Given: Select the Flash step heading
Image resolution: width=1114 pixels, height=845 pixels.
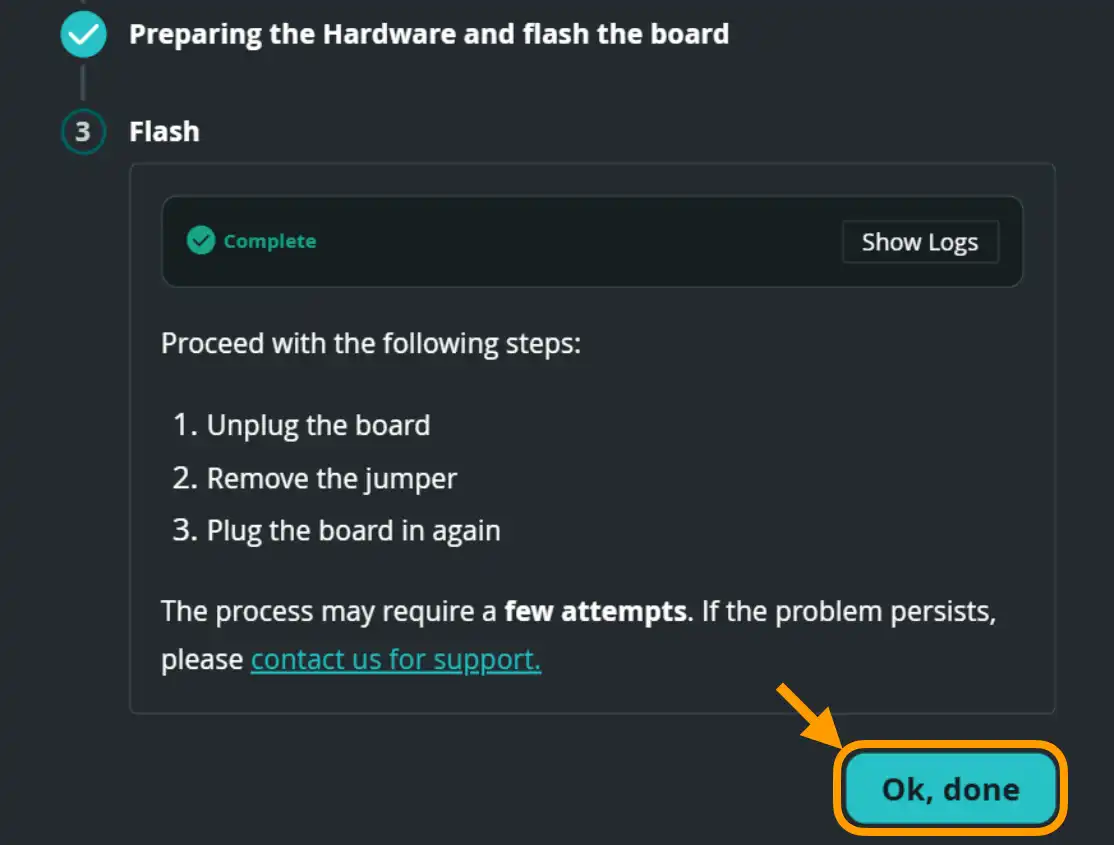Looking at the screenshot, I should click(x=164, y=132).
